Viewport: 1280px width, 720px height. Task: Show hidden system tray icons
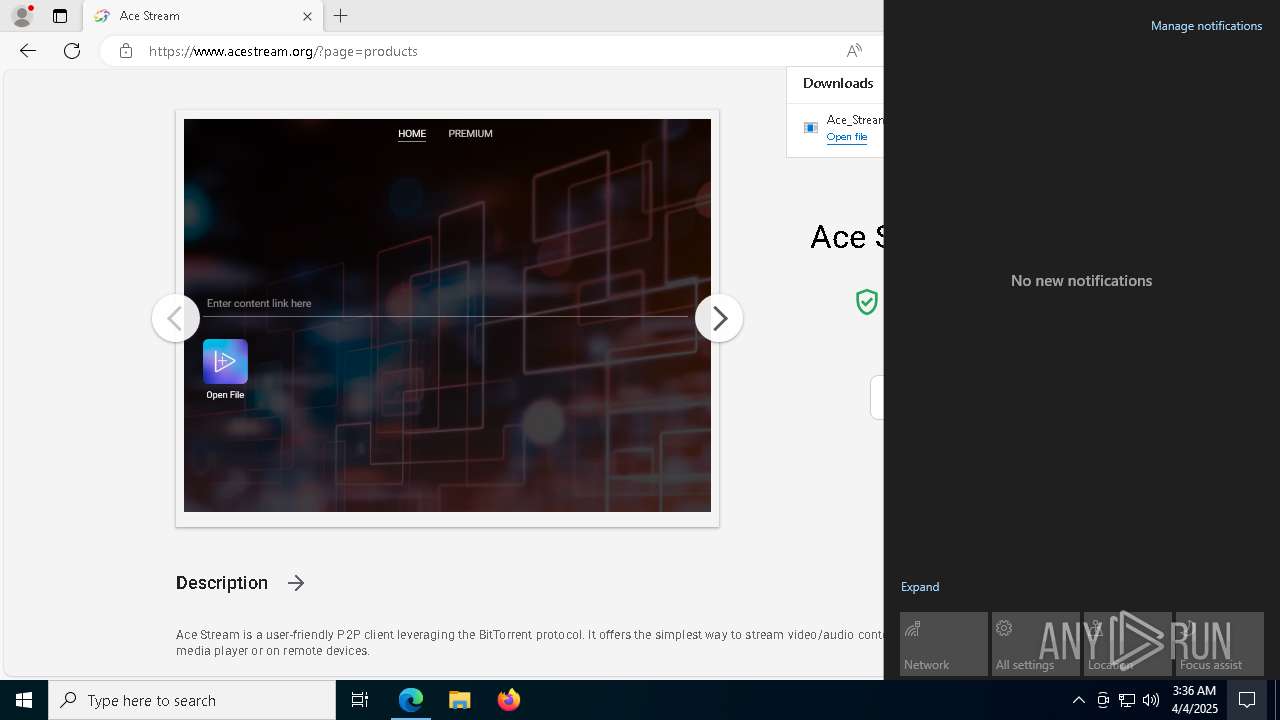[x=1078, y=700]
